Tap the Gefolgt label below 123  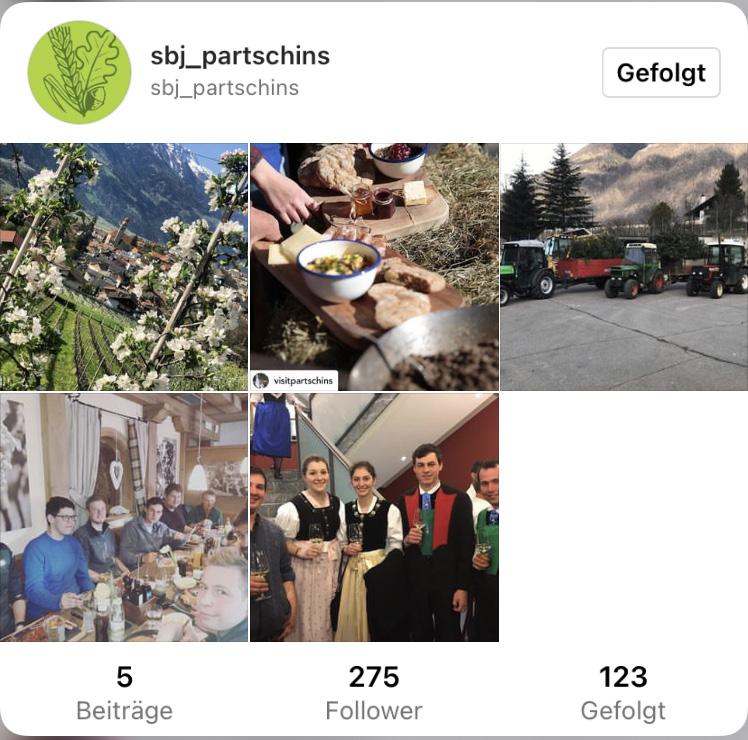click(x=623, y=711)
